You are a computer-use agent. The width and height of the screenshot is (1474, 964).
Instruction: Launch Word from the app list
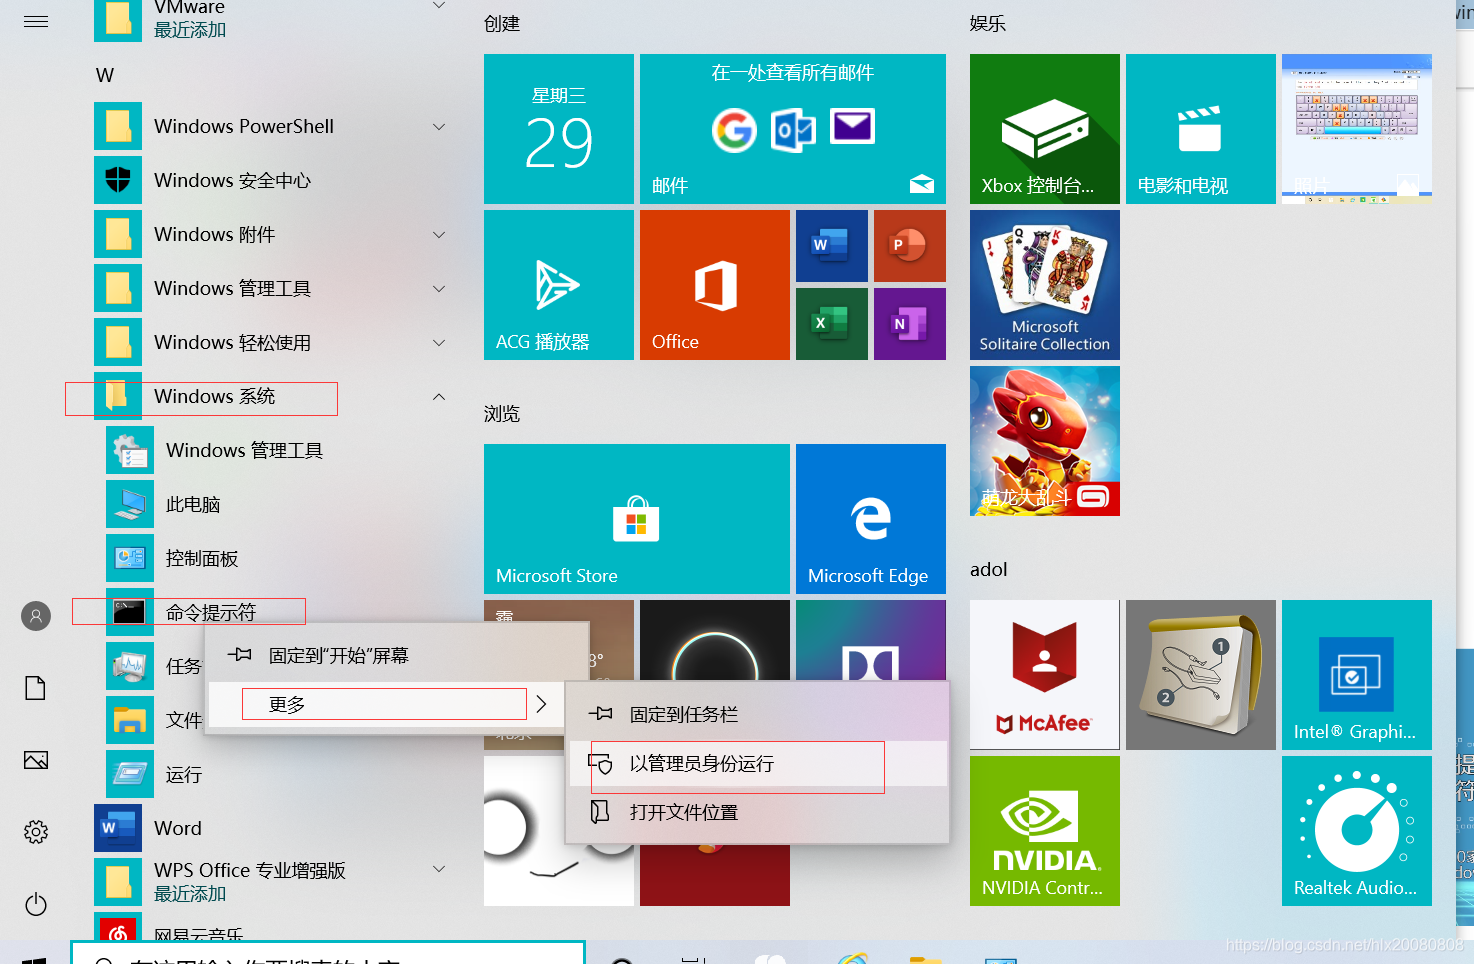[272, 829]
